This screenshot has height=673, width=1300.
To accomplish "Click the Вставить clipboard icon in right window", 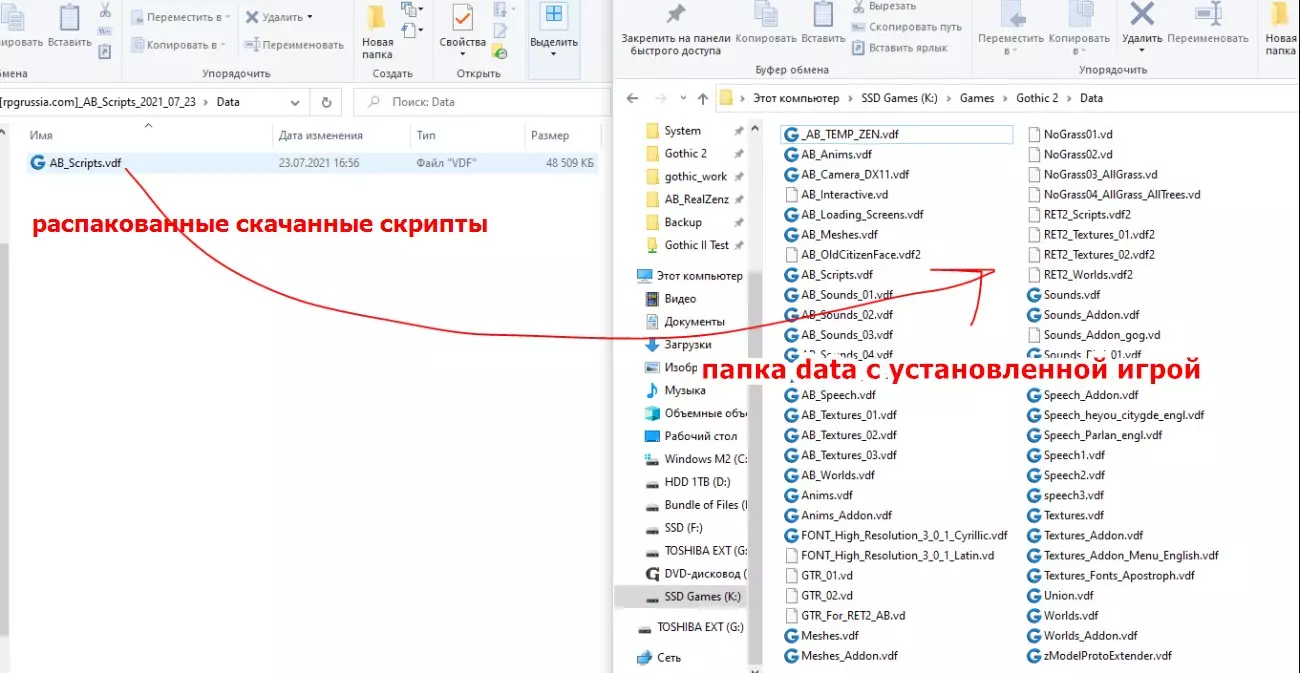I will coord(823,14).
